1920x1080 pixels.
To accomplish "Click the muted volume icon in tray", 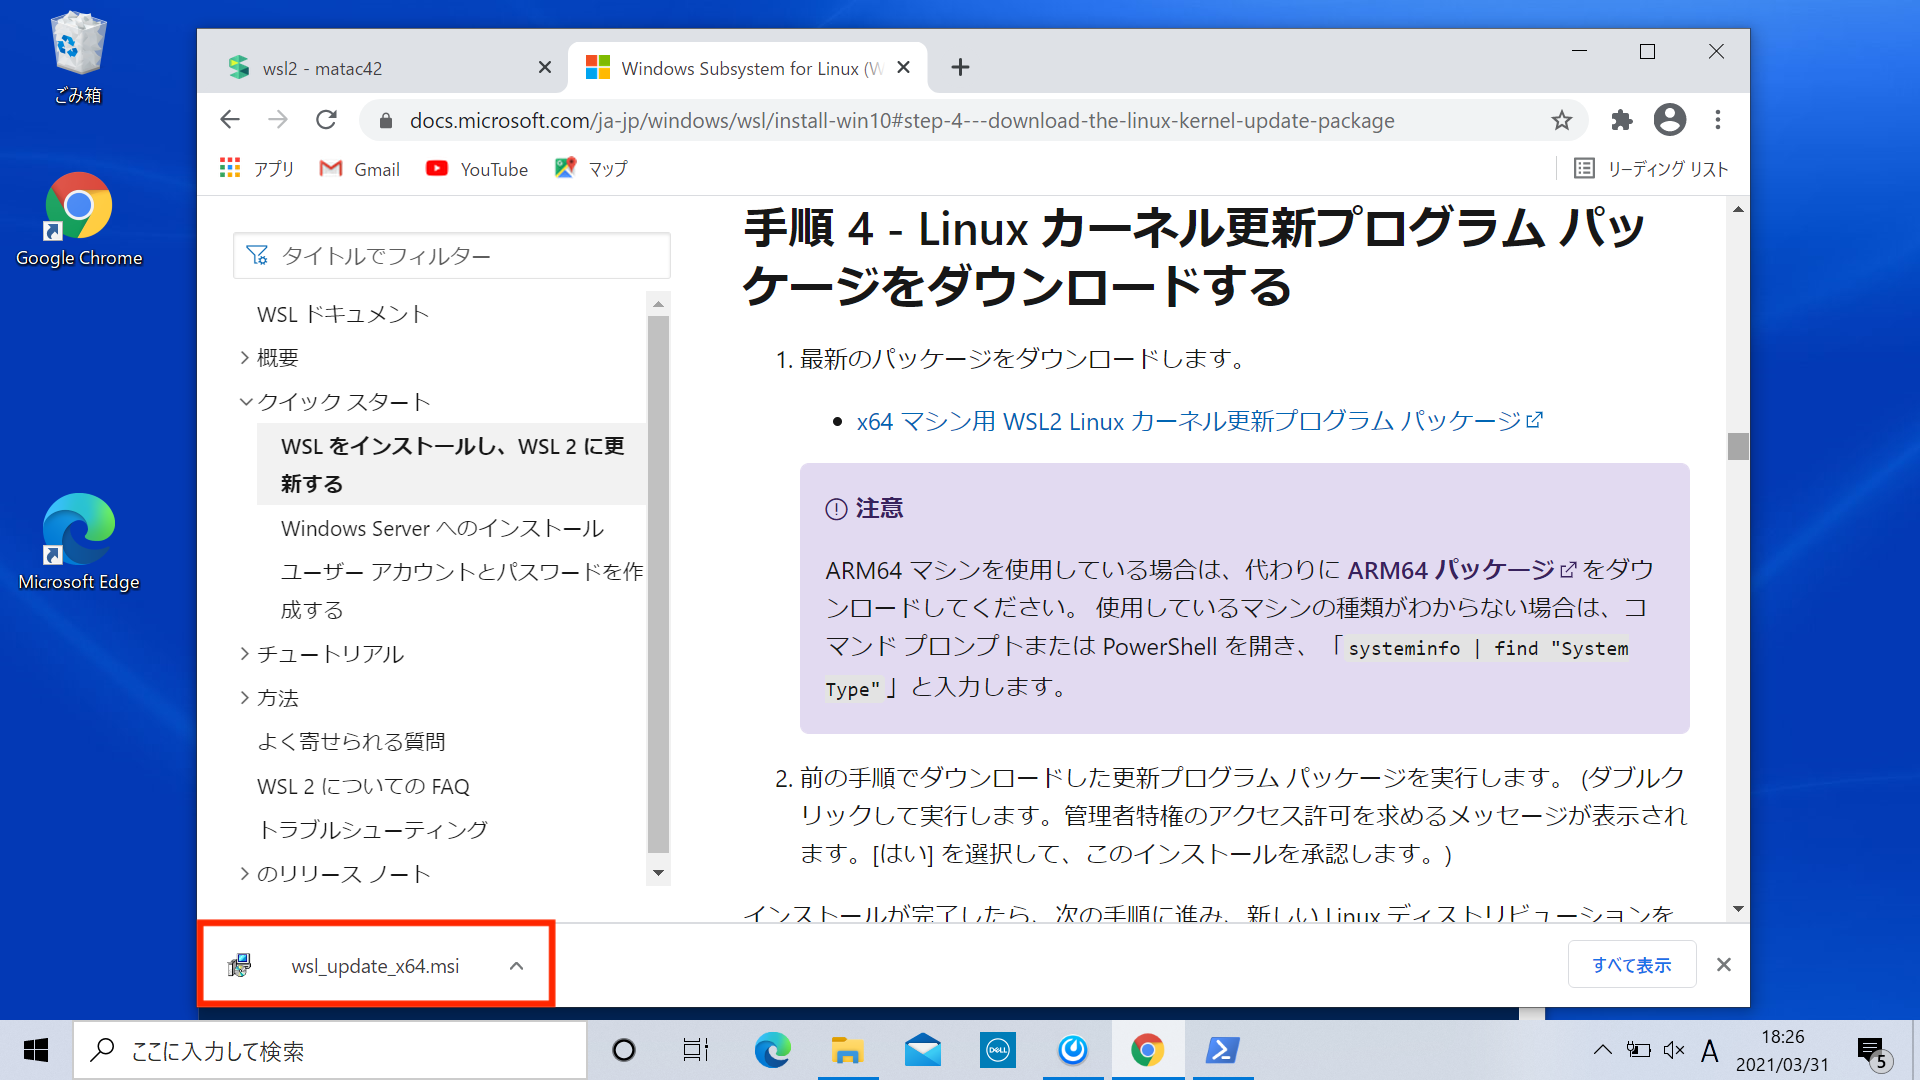I will pyautogui.click(x=1674, y=1050).
